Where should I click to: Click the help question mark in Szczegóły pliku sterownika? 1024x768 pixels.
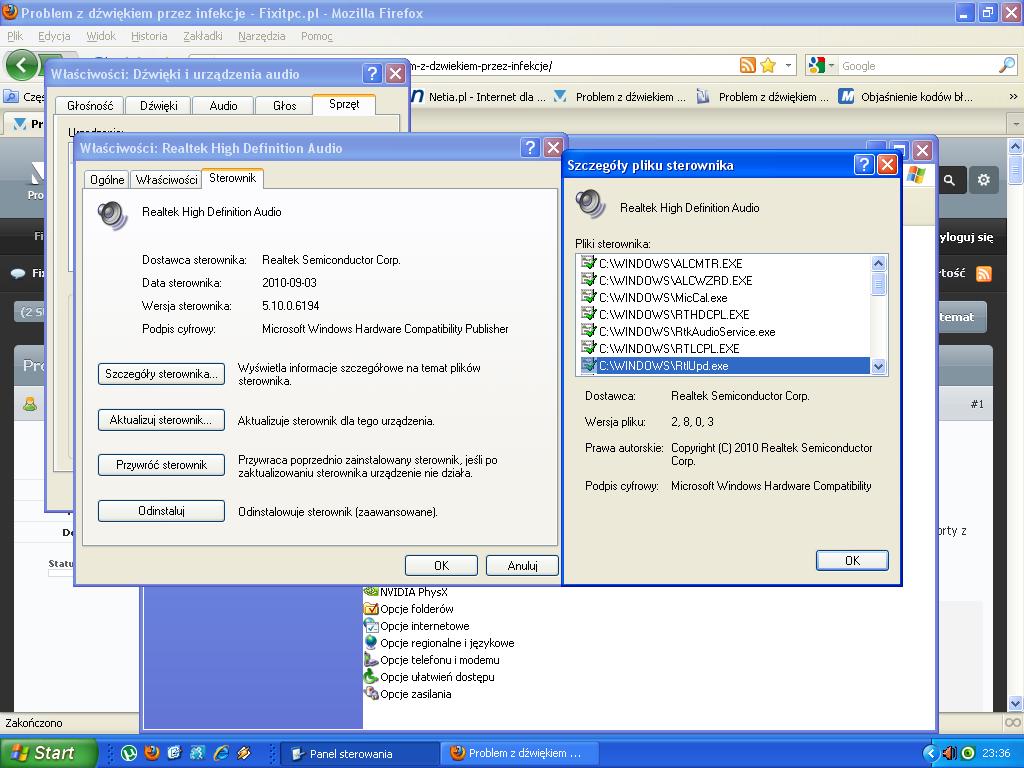click(863, 165)
